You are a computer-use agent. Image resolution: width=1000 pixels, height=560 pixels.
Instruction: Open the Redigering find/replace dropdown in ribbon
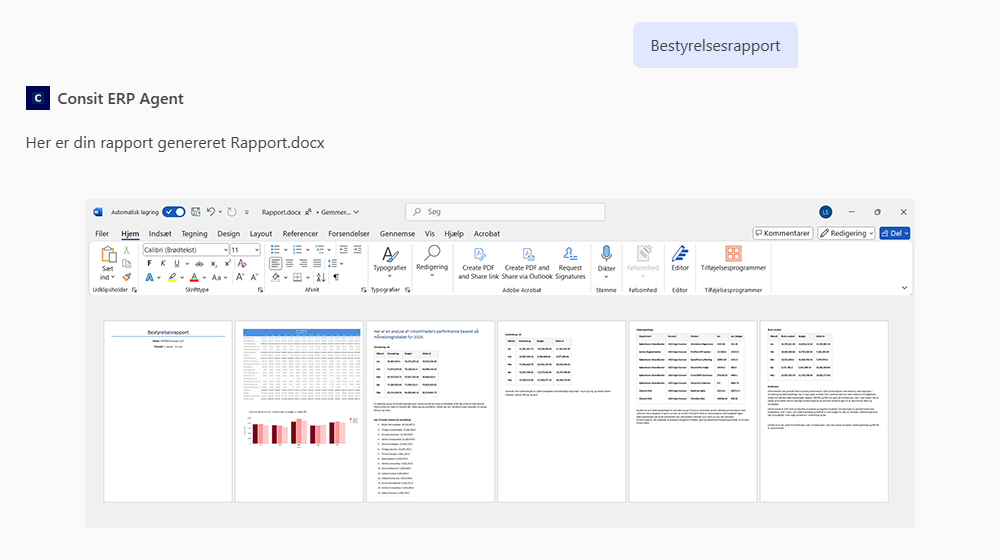(432, 275)
